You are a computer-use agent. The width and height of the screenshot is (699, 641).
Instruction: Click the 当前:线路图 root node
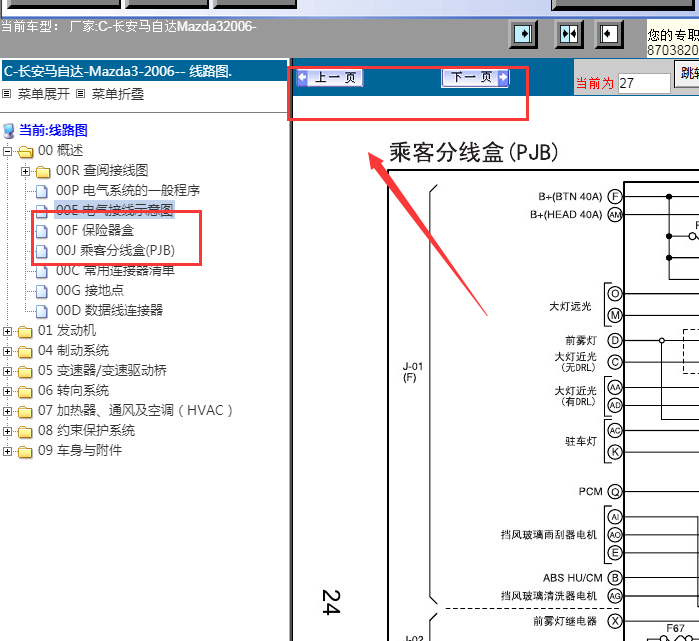tap(53, 130)
